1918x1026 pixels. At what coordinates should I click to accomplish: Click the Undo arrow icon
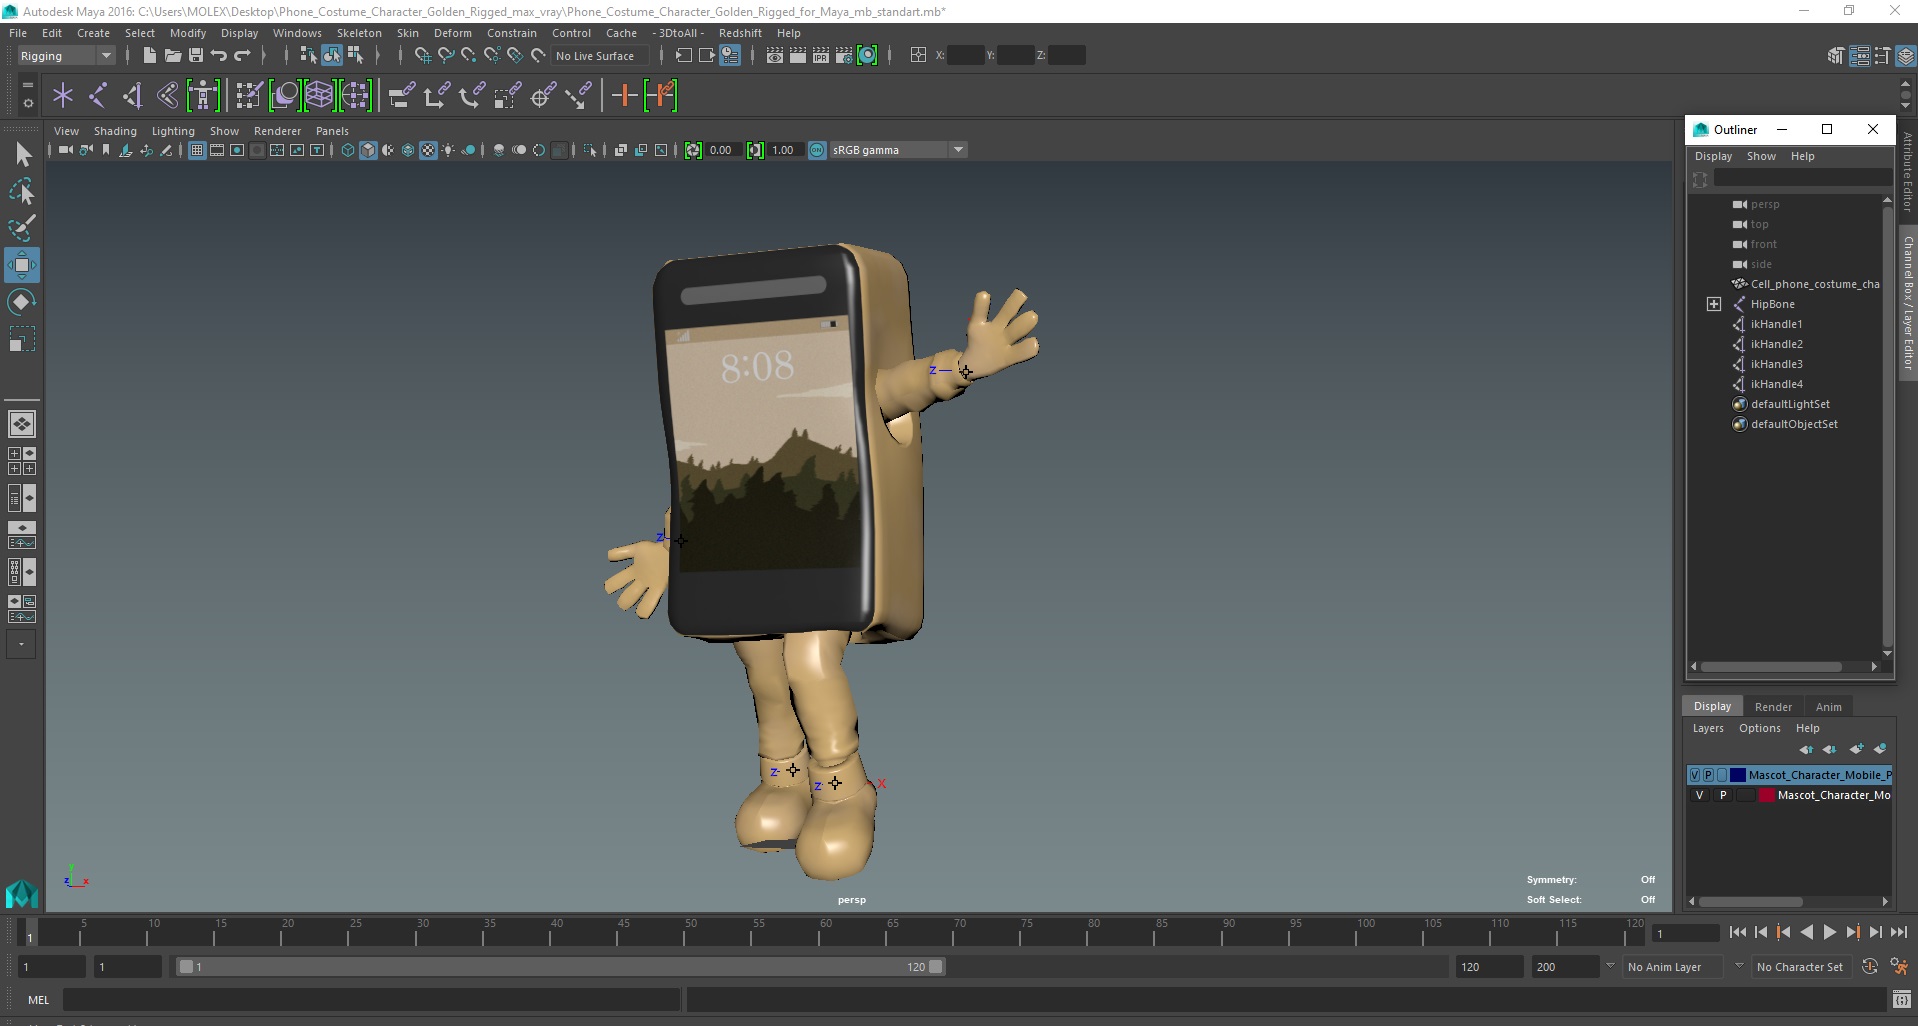219,56
